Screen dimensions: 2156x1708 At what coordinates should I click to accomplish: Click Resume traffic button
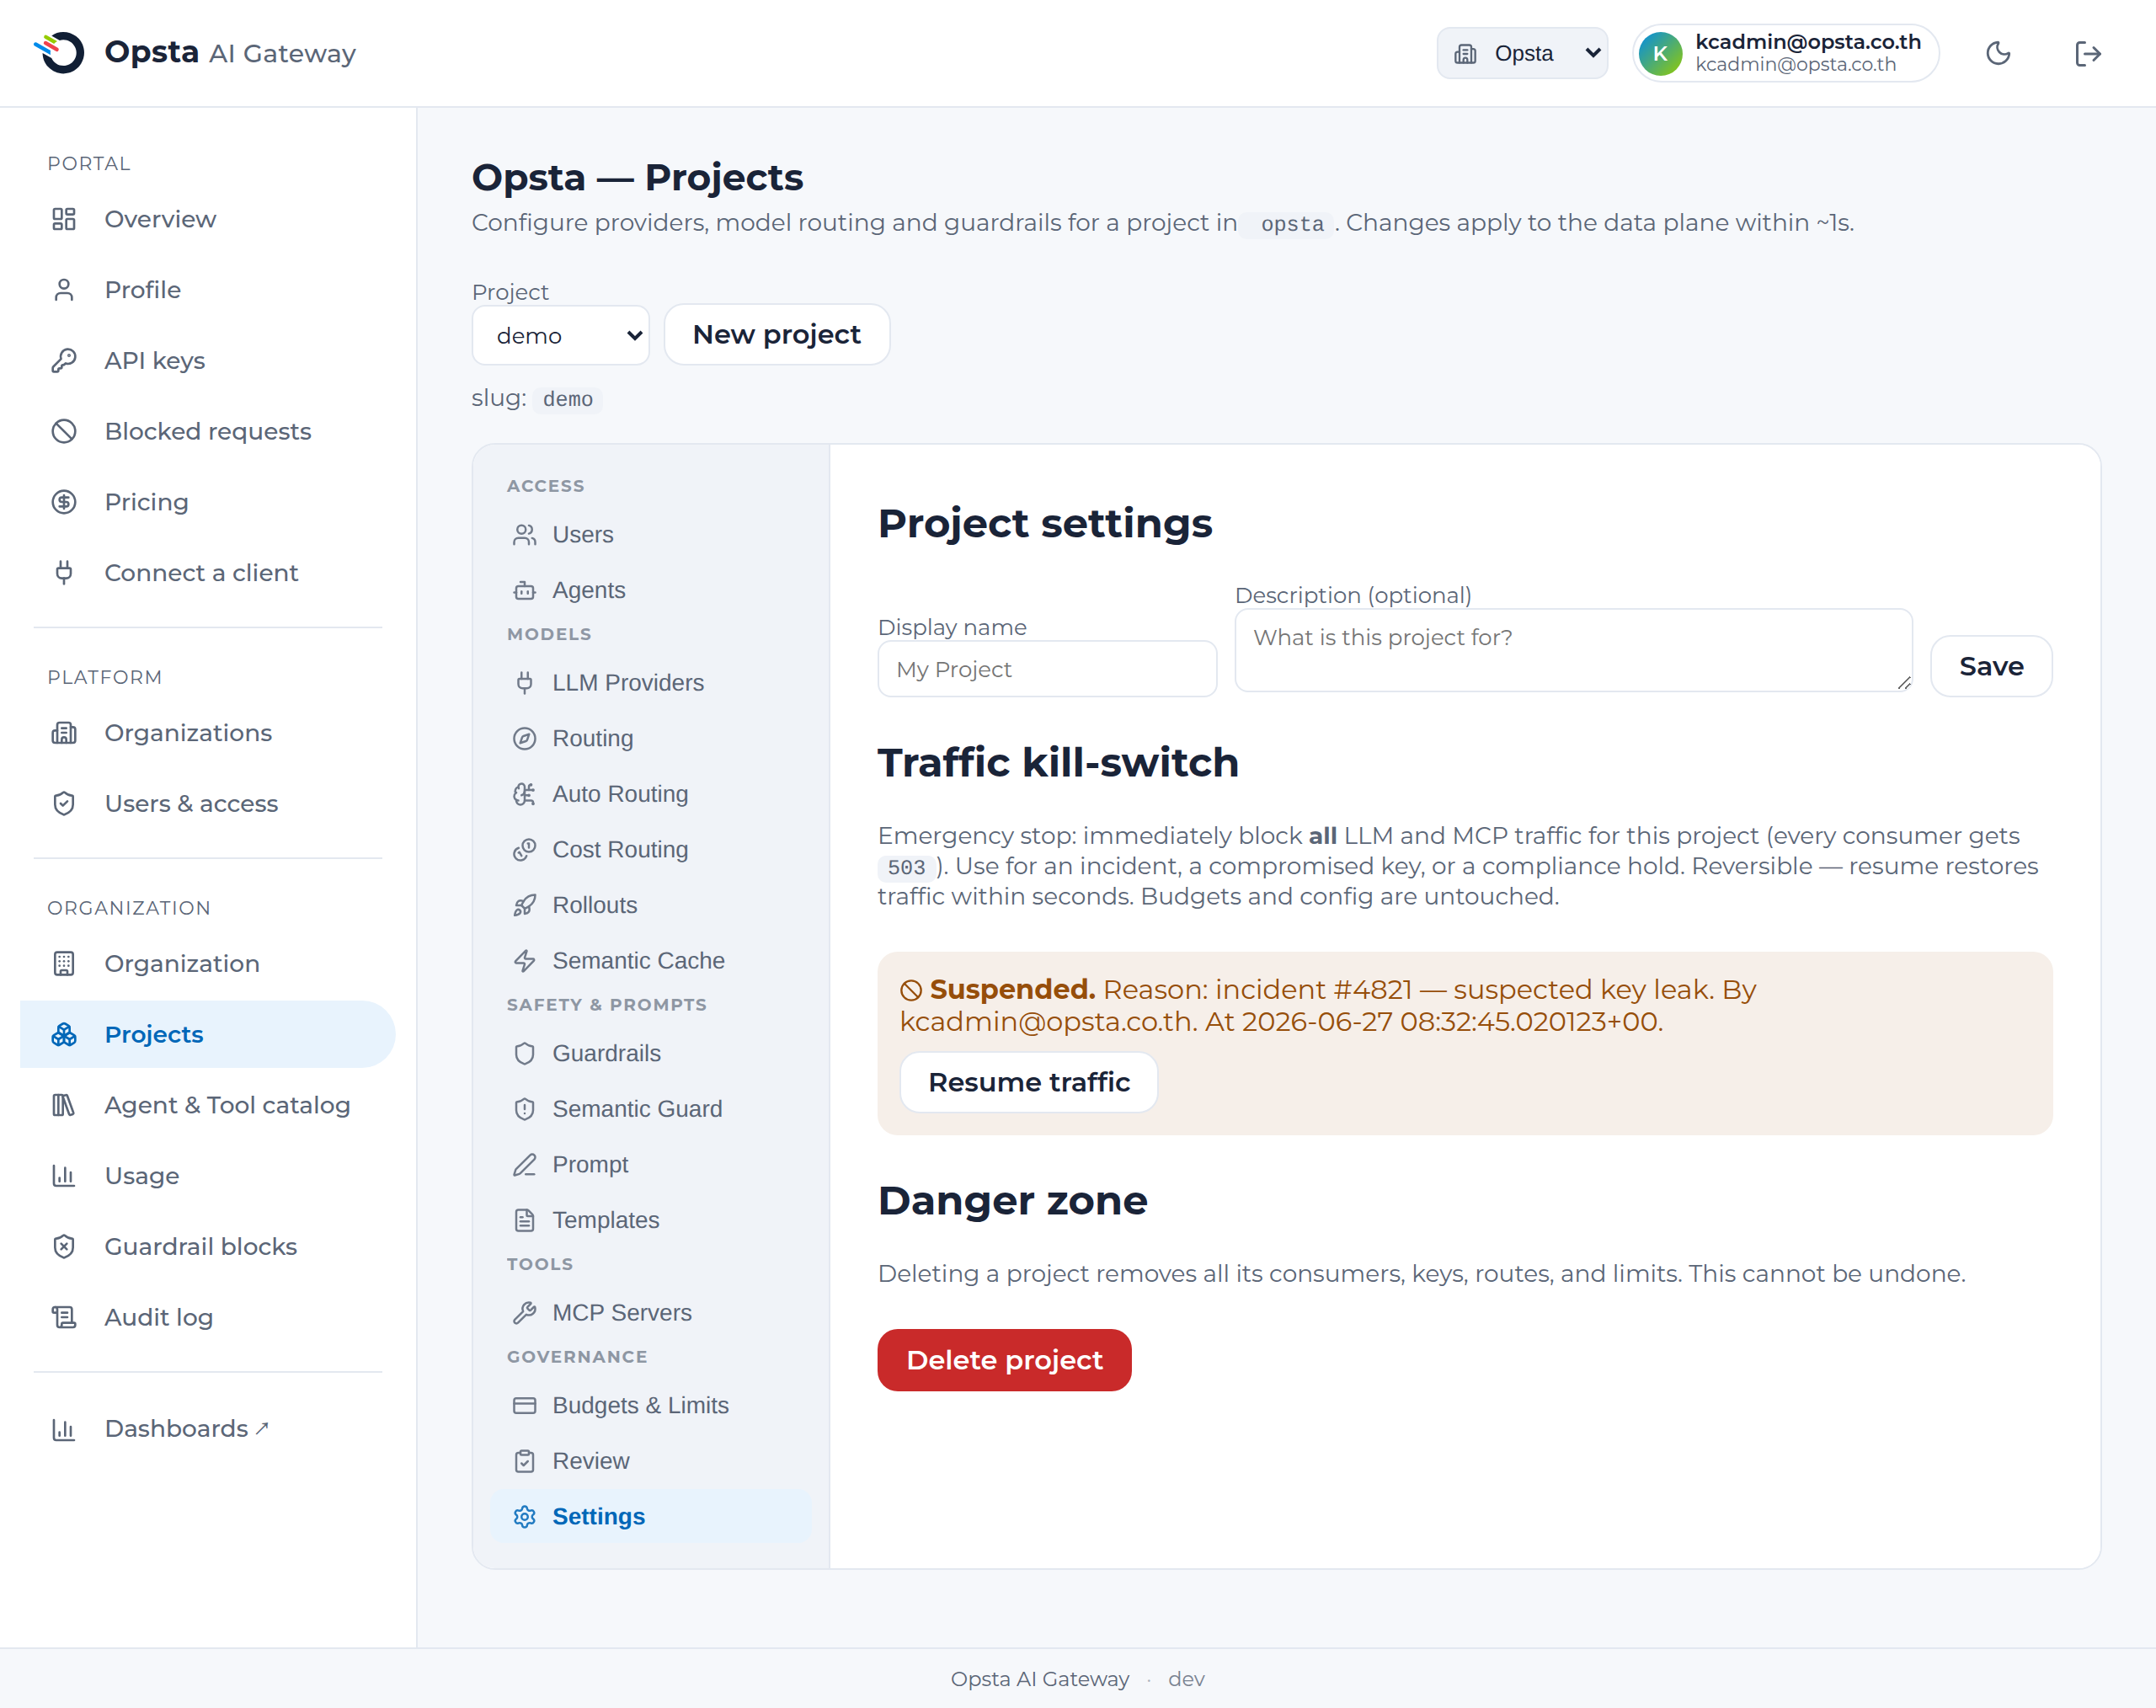pyautogui.click(x=1029, y=1082)
